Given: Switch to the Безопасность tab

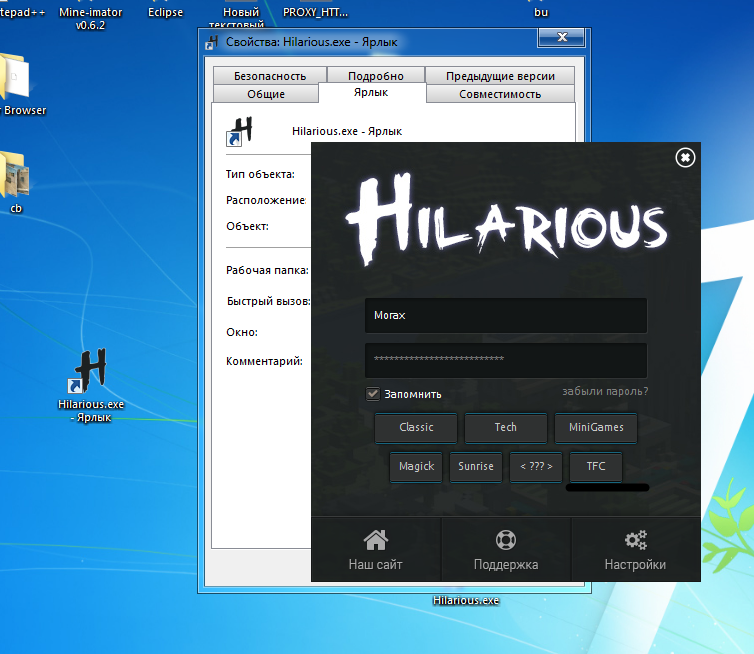Looking at the screenshot, I should click(270, 76).
